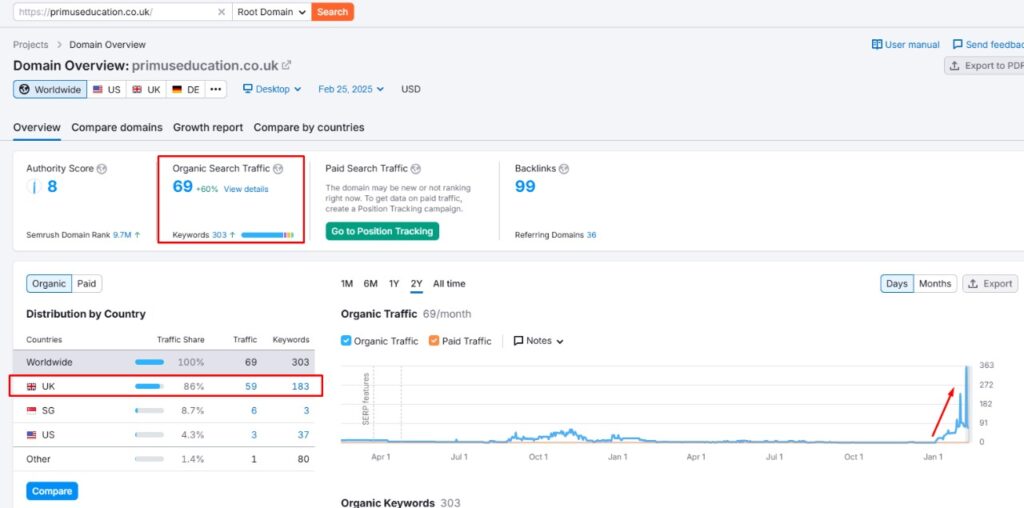The image size is (1024, 508).
Task: Open the Desktop device dropdown
Action: [272, 89]
